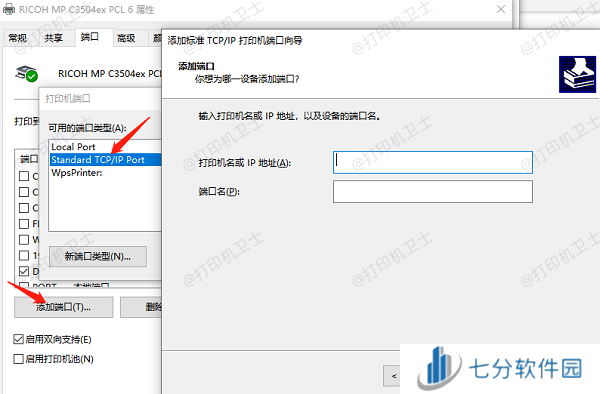Select Standard TCP/IP Port entry
Viewport: 600px width, 394px height.
(x=106, y=160)
